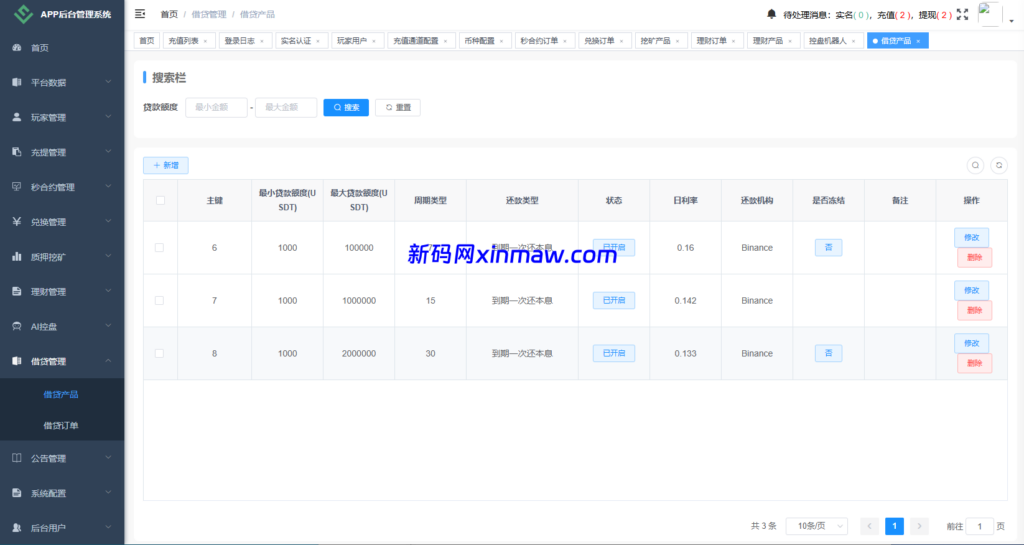Viewport: 1024px width, 545px height.
Task: Click 修改 for row 6
Action: [971, 238]
